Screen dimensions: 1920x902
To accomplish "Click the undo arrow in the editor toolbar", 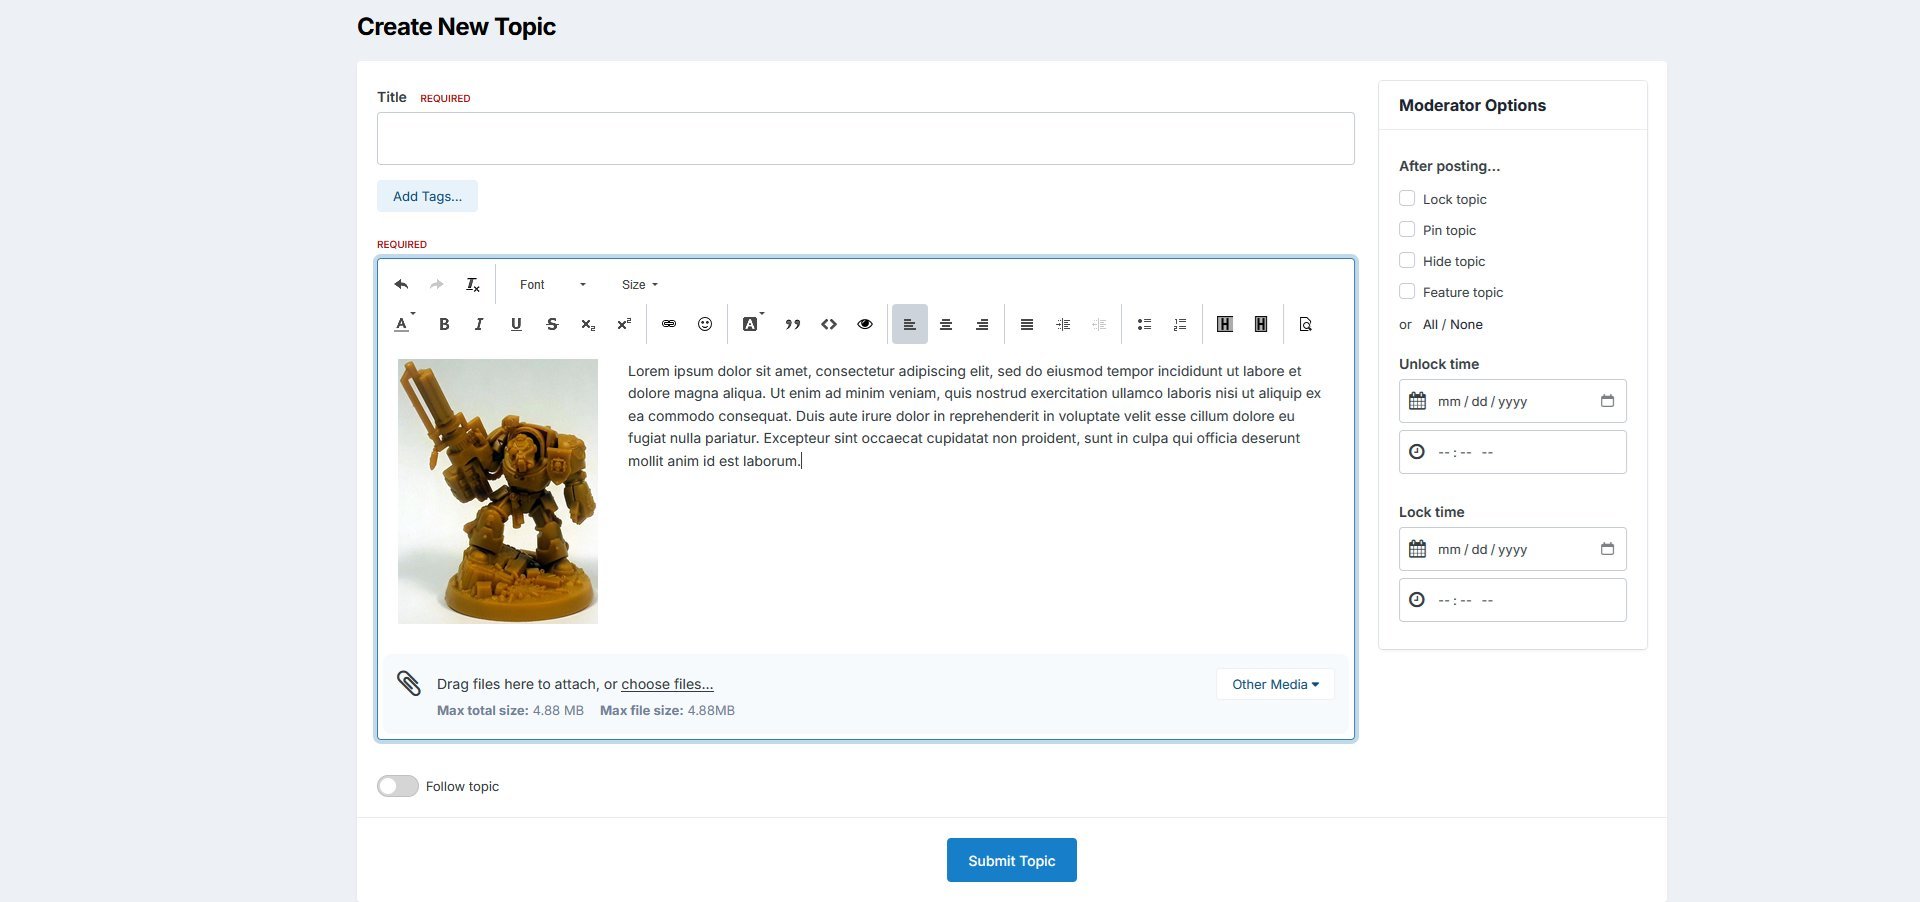I will point(401,285).
